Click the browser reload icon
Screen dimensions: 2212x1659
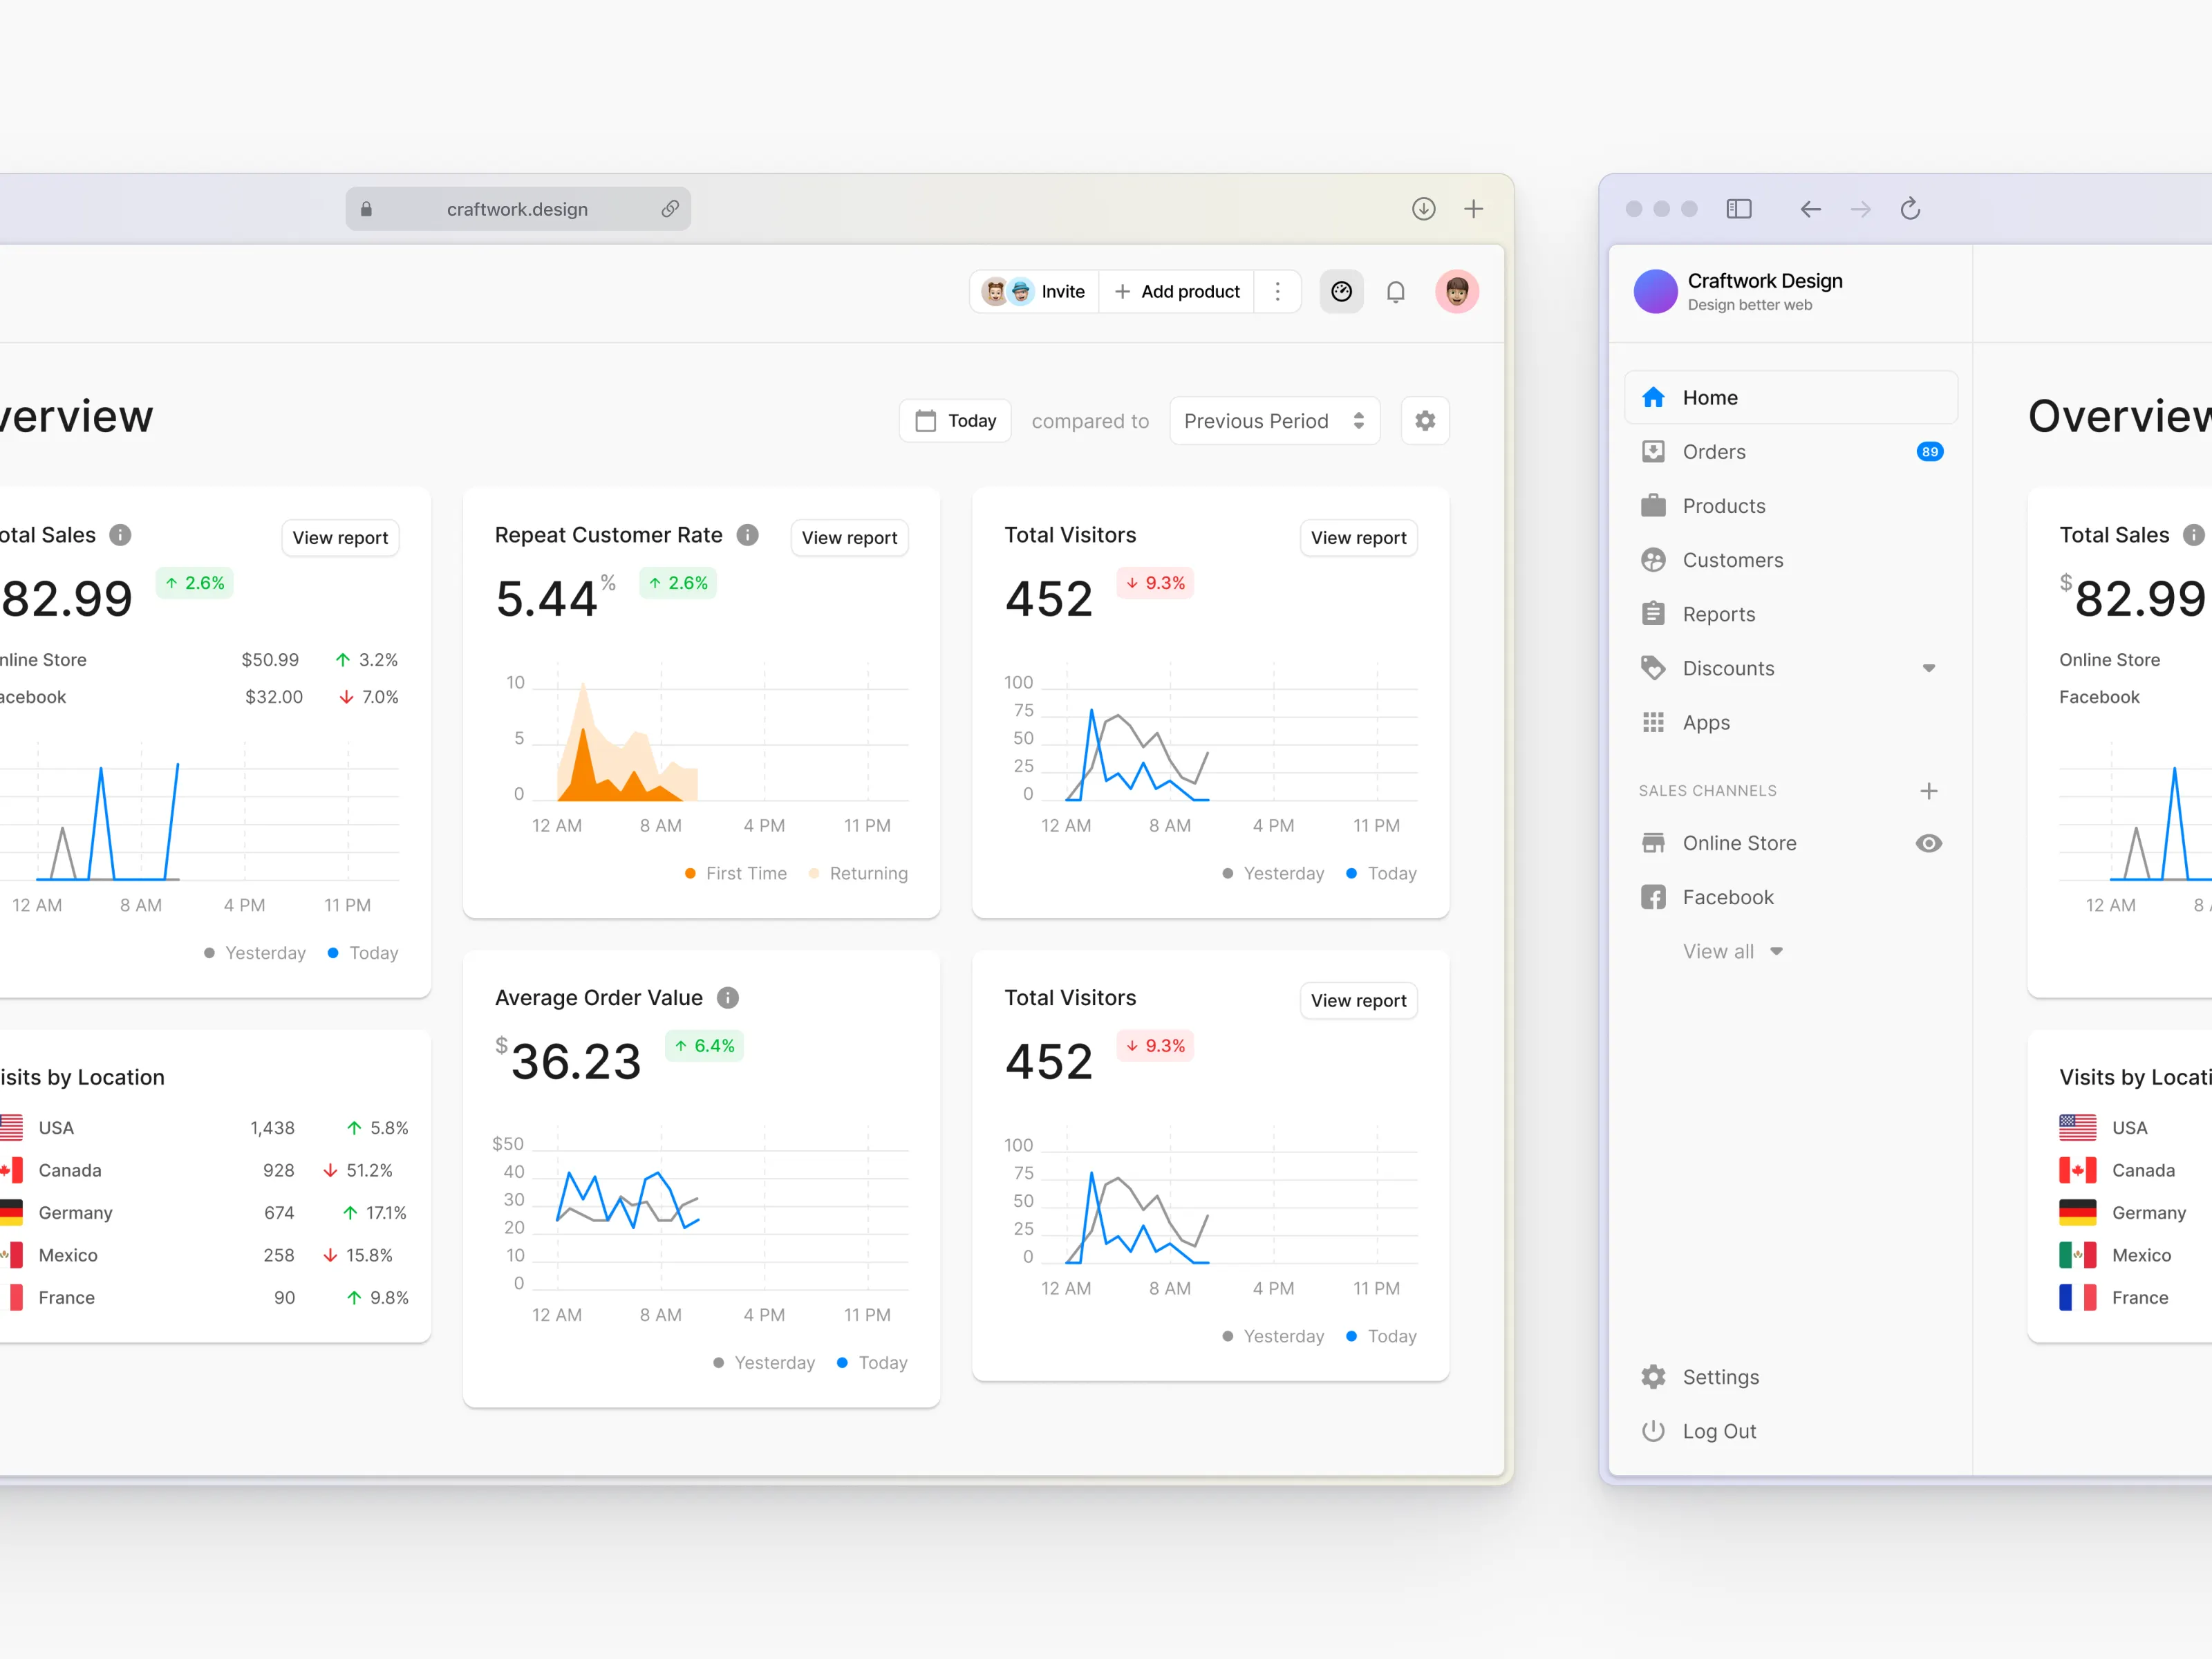pyautogui.click(x=1910, y=209)
